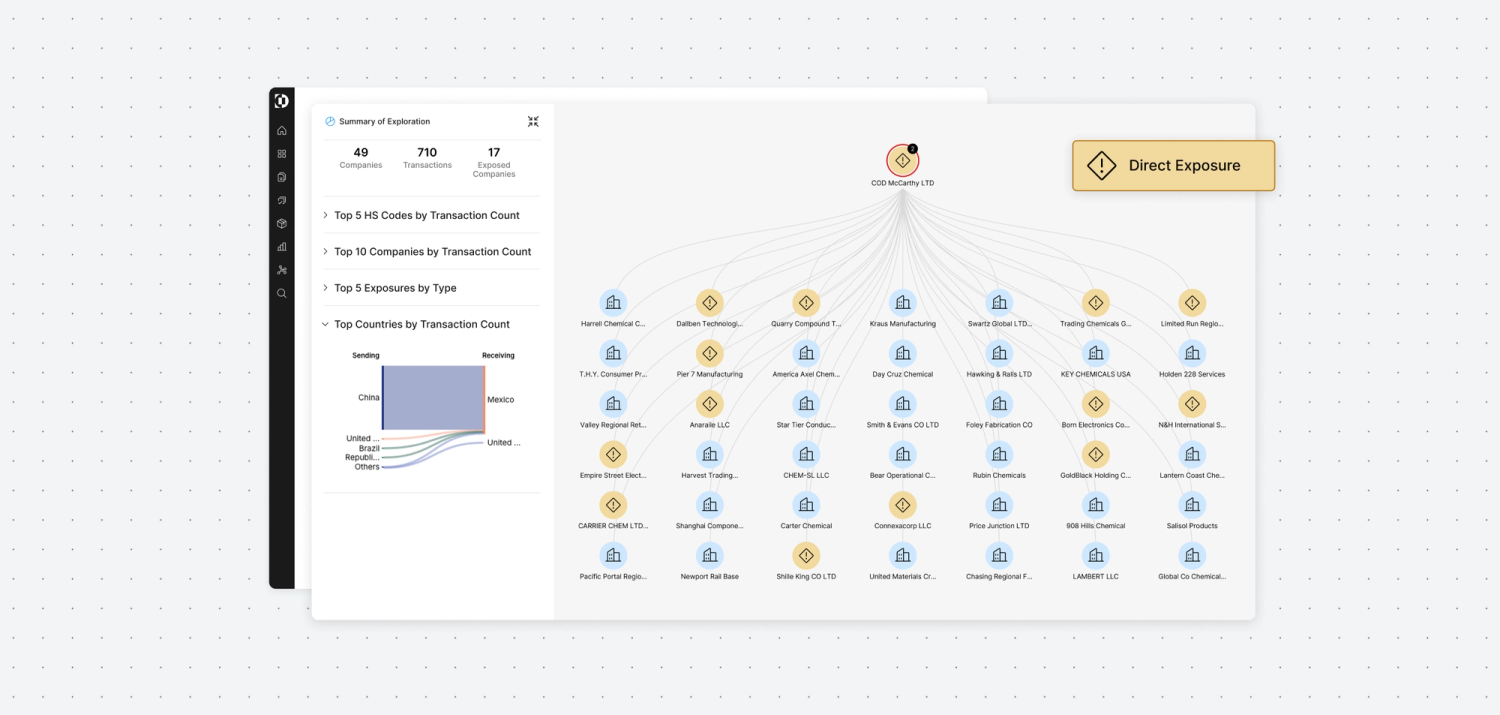Select the LAMBERT LLC node

(x=1096, y=555)
